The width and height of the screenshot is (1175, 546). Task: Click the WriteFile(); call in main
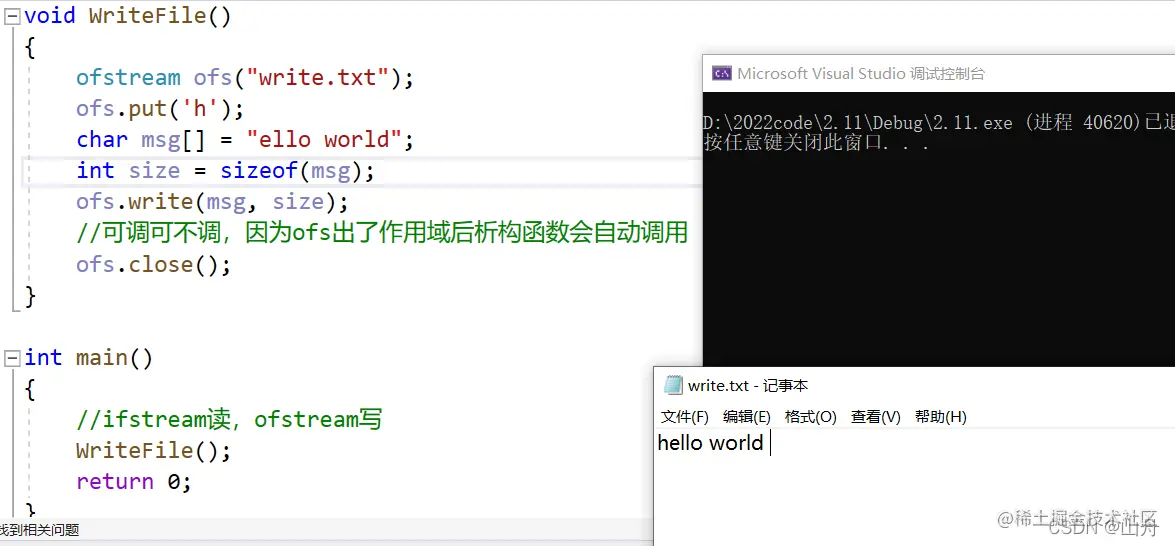pyautogui.click(x=153, y=451)
